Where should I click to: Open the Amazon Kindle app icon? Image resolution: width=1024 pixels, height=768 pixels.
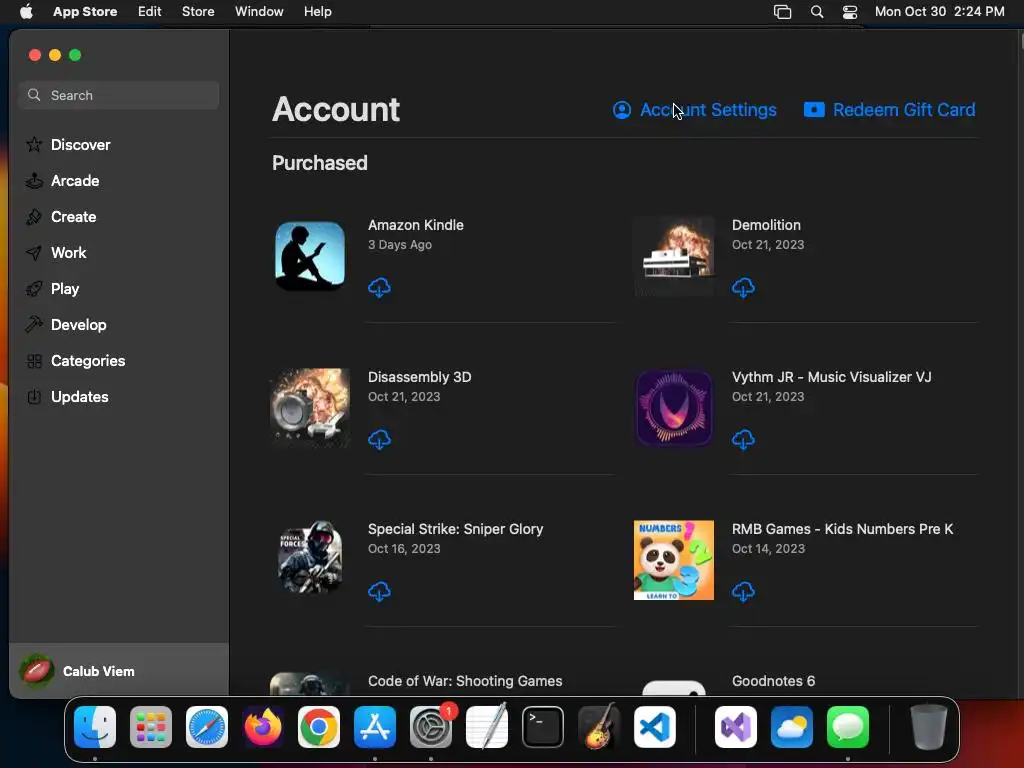pos(310,256)
